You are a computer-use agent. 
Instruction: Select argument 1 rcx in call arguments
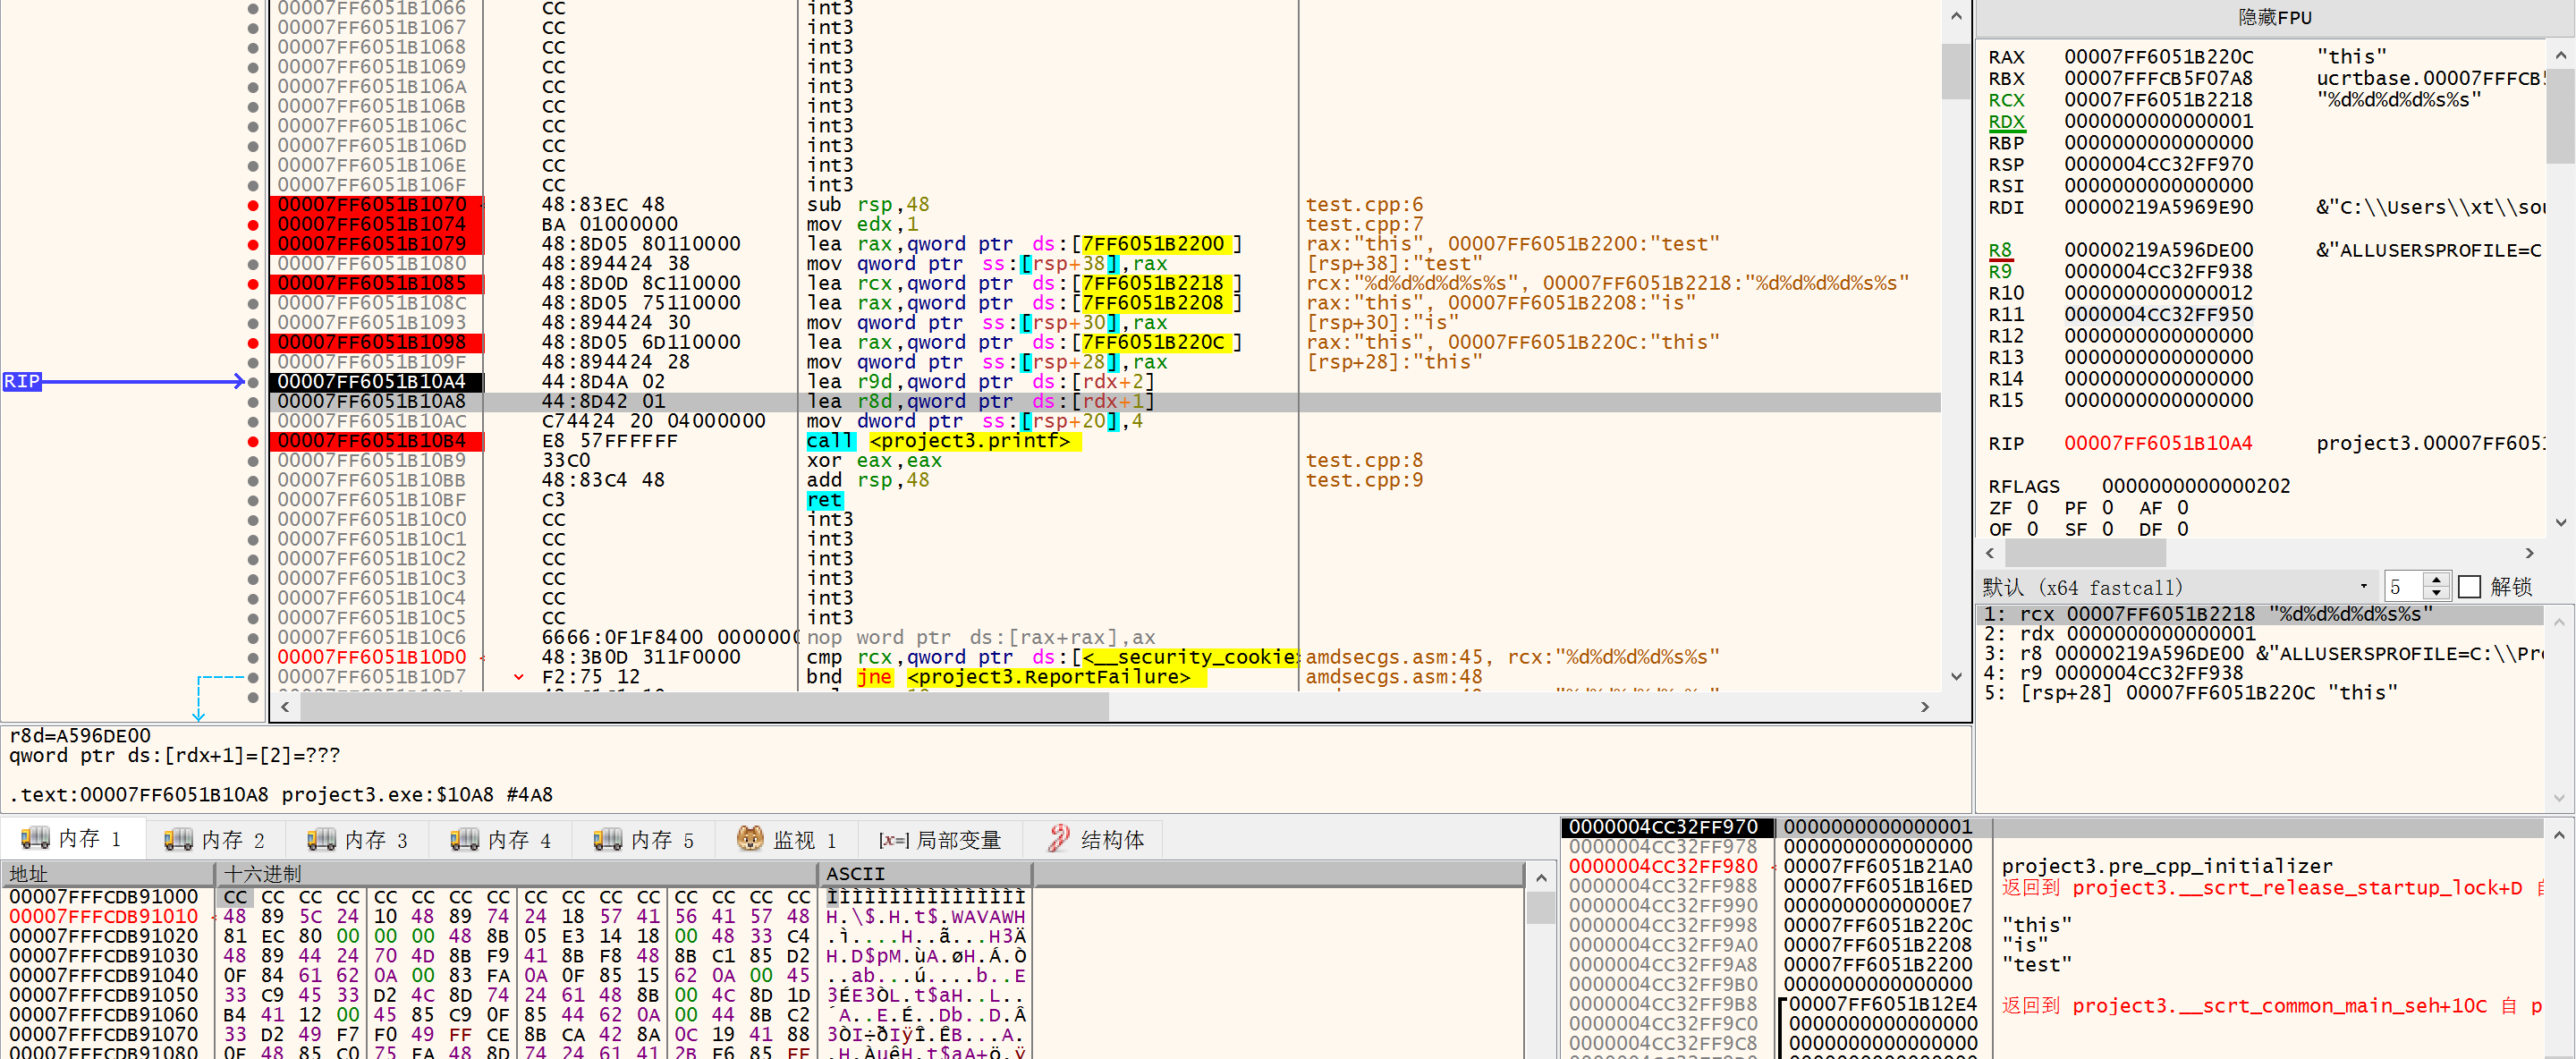click(2262, 614)
